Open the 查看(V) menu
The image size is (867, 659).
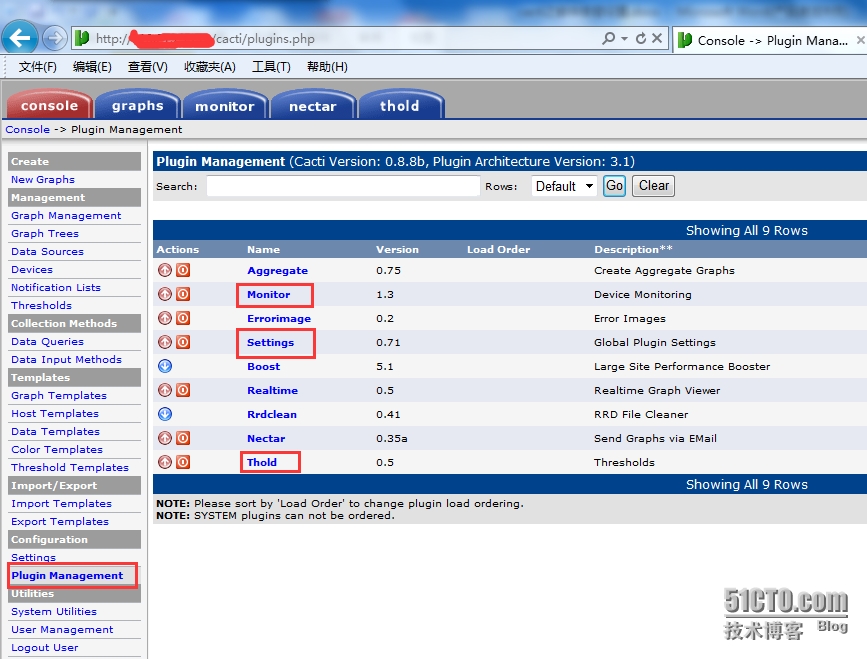pyautogui.click(x=148, y=67)
